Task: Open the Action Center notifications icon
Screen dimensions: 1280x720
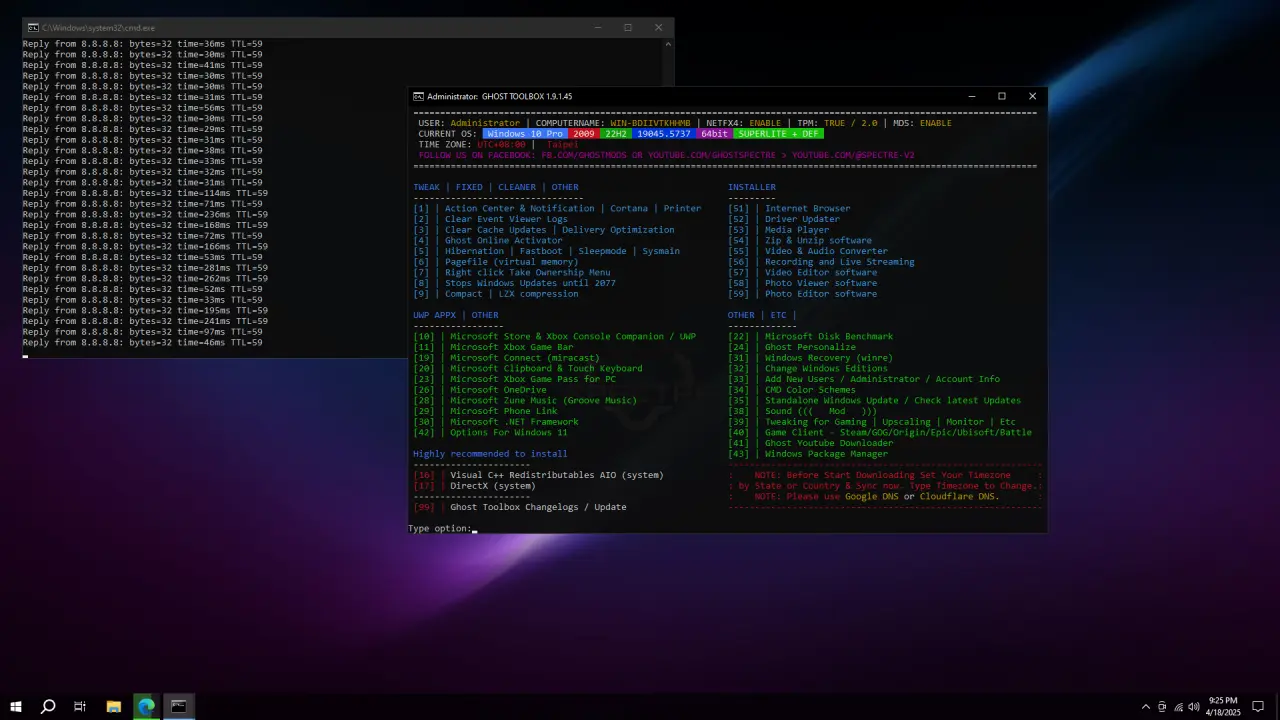Action: [x=1259, y=706]
